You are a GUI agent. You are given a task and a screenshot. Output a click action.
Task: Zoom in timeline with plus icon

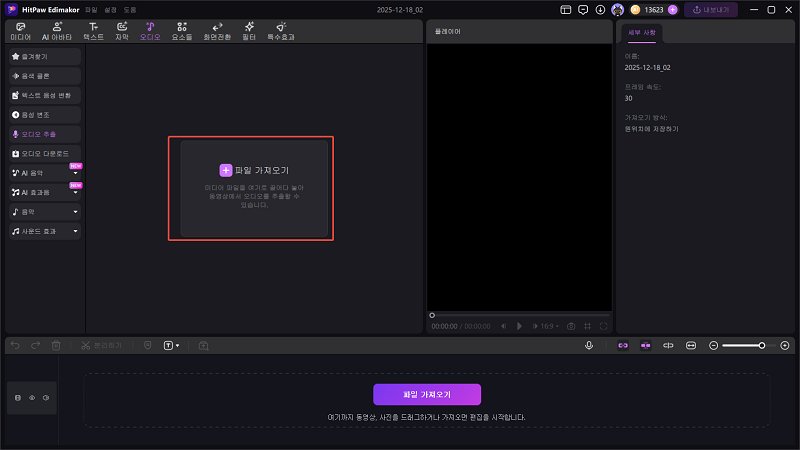click(785, 345)
